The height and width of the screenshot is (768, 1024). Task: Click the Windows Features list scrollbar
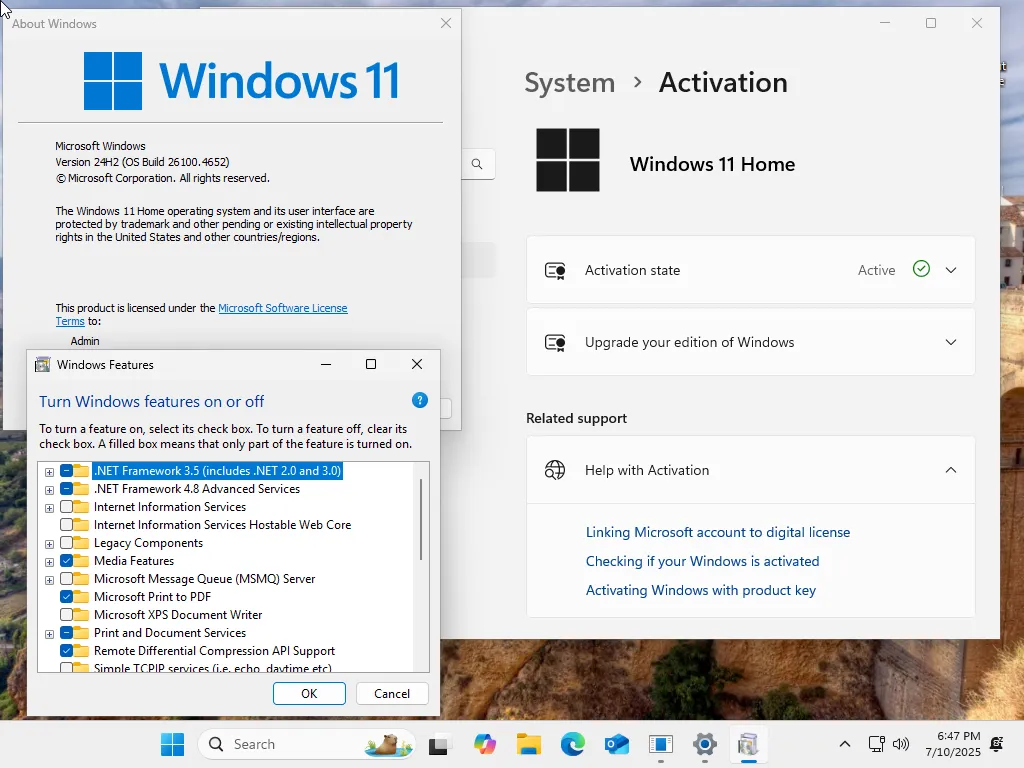coord(421,520)
